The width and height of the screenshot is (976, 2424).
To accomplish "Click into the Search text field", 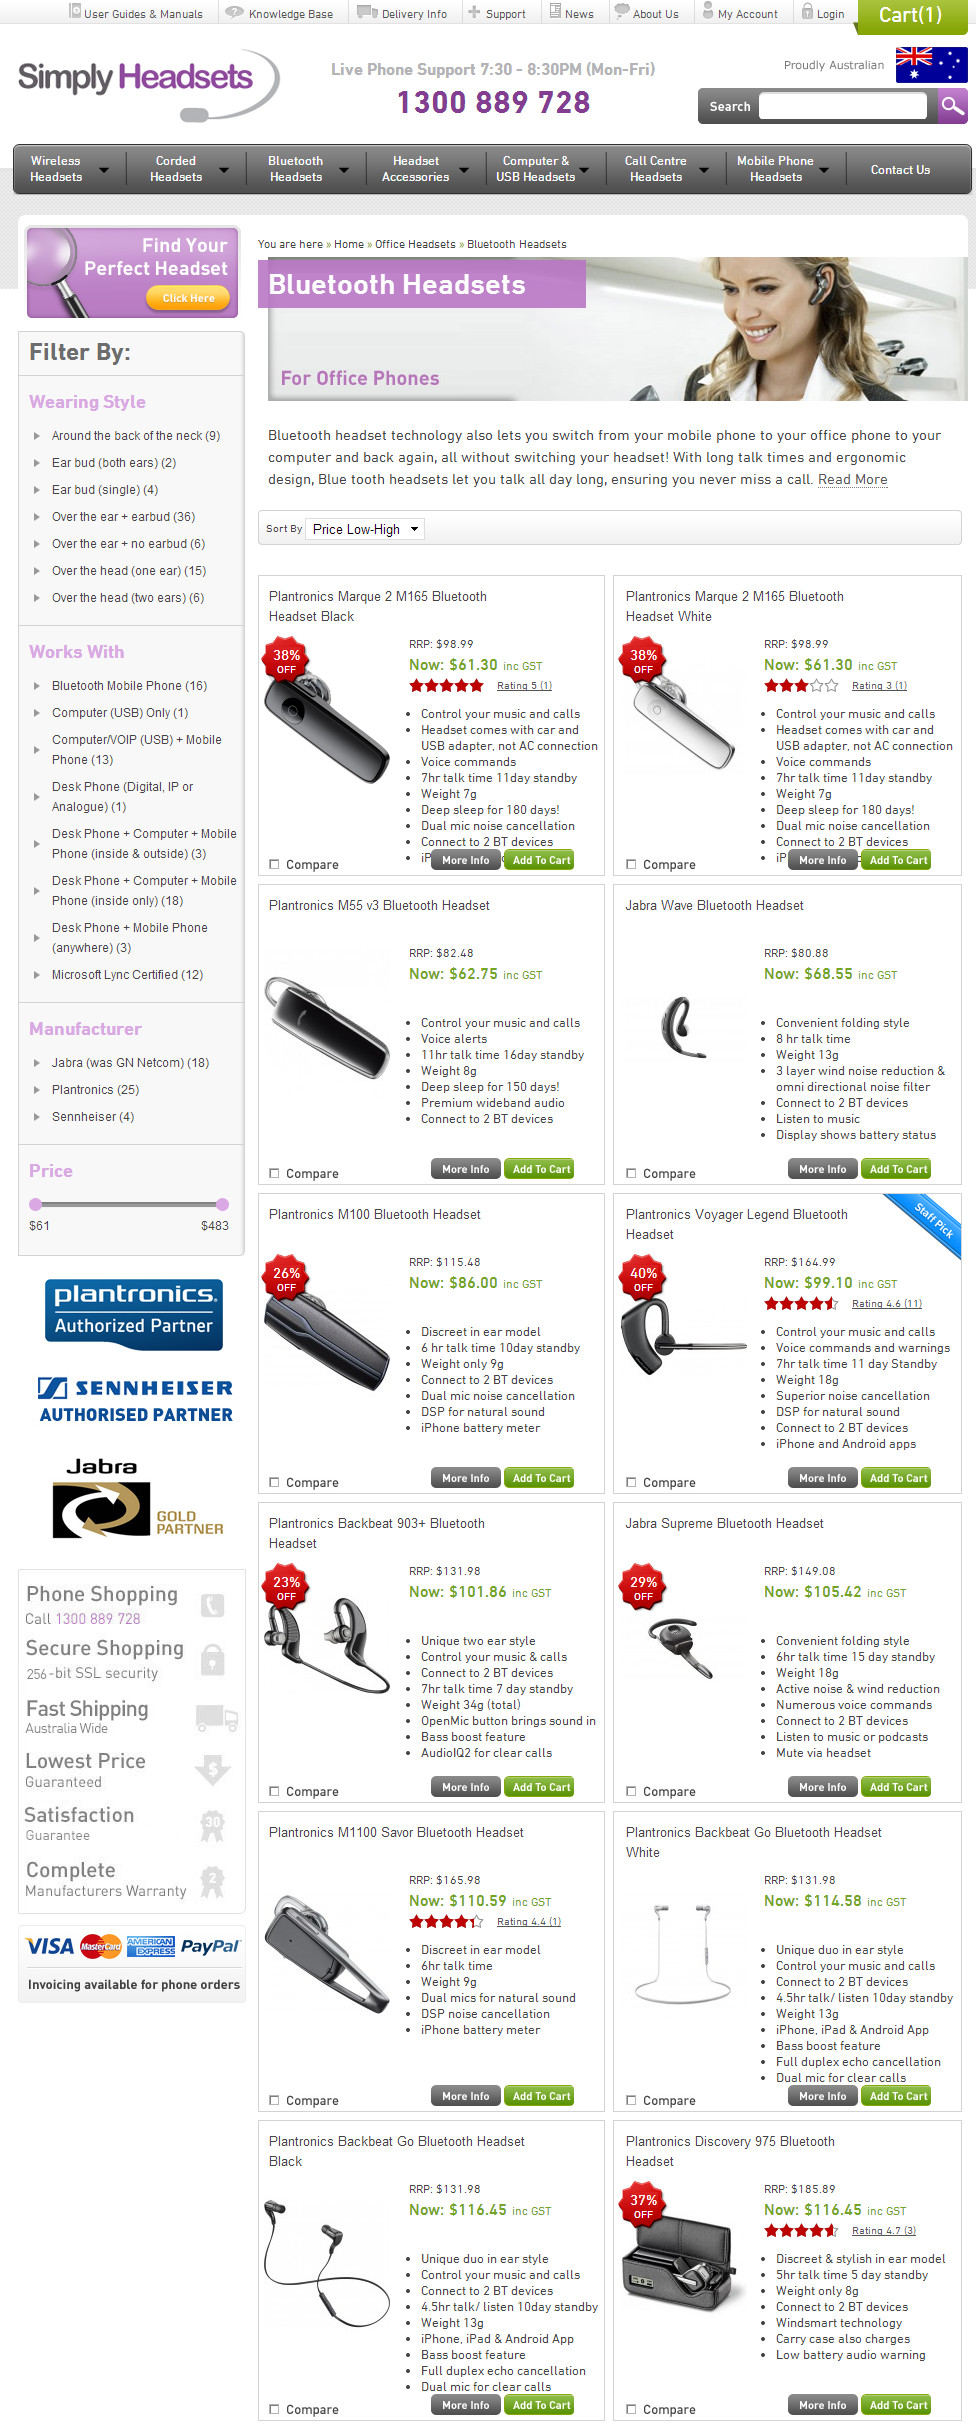I will tap(843, 106).
